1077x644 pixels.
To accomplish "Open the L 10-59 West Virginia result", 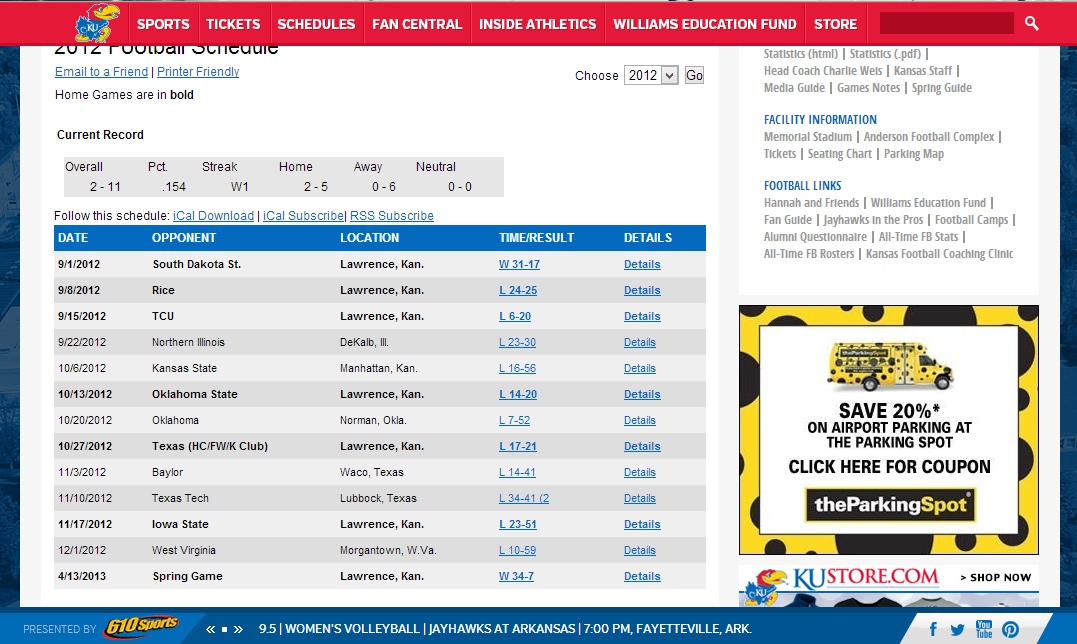I will click(x=517, y=551).
